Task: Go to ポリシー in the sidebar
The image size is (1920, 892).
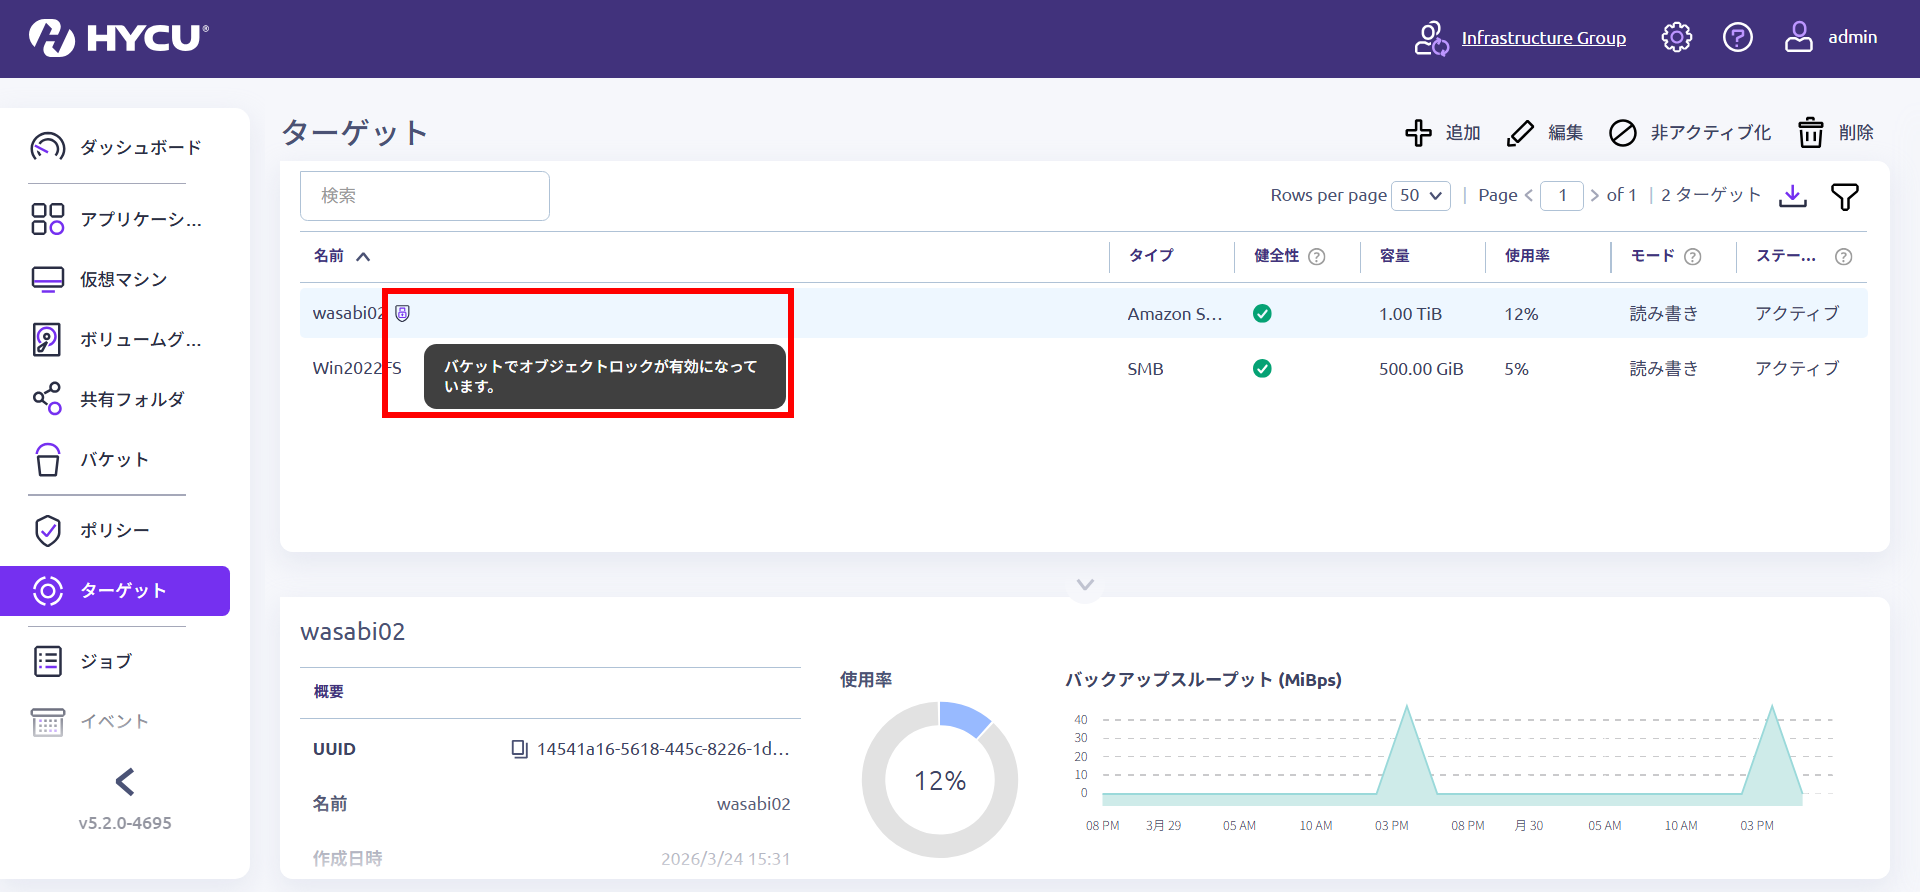Action: 114,530
